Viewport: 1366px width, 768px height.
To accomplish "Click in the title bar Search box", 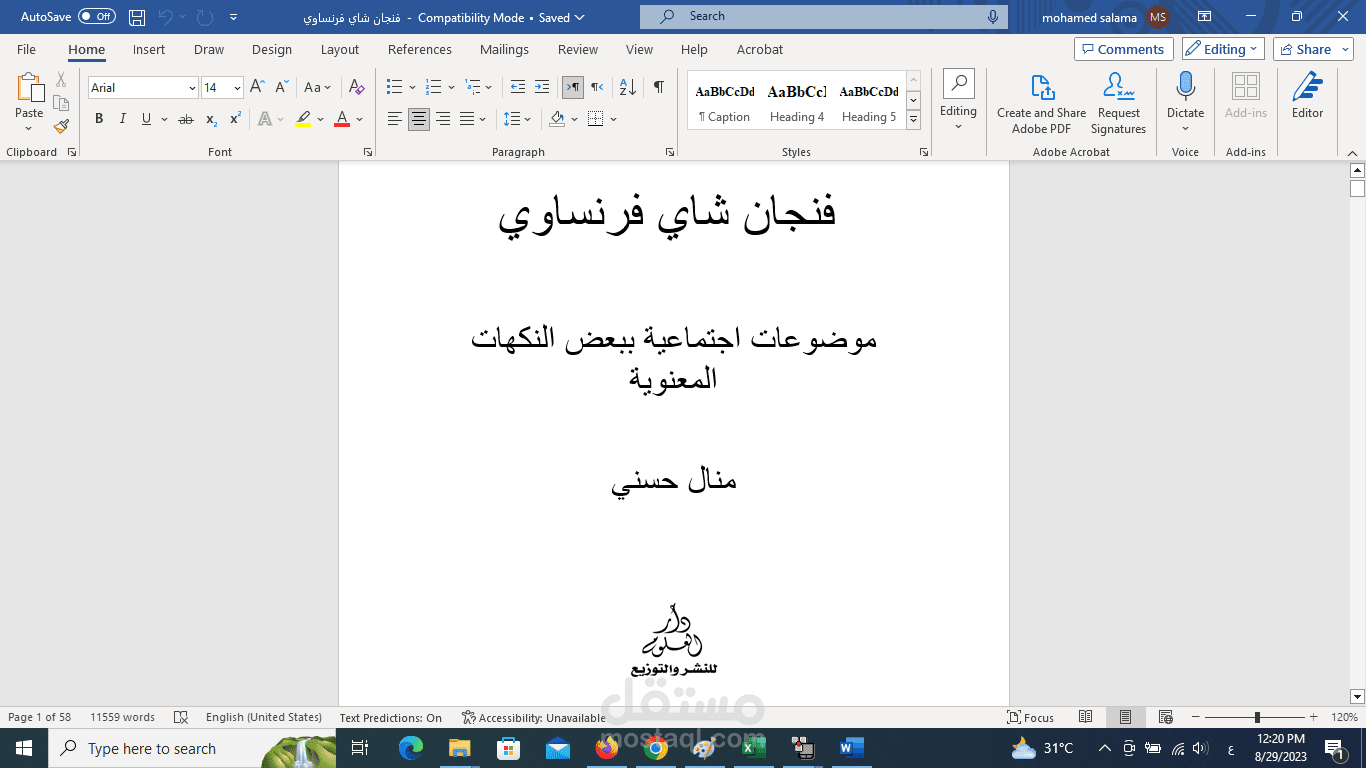I will tap(824, 17).
